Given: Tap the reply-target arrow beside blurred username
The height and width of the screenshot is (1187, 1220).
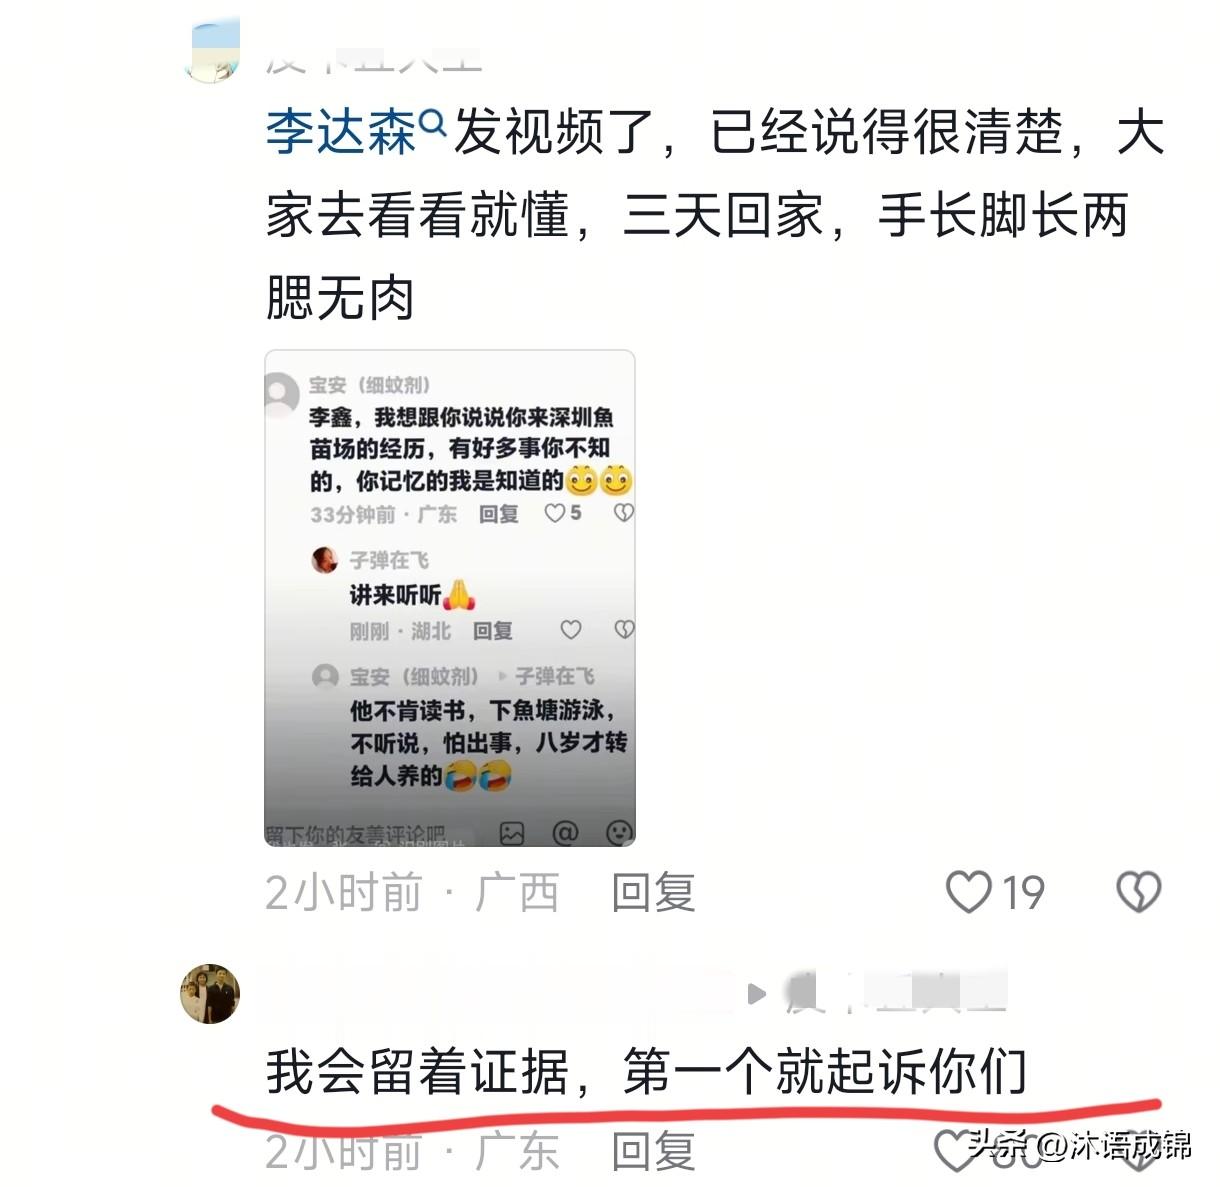Looking at the screenshot, I should coord(757,994).
